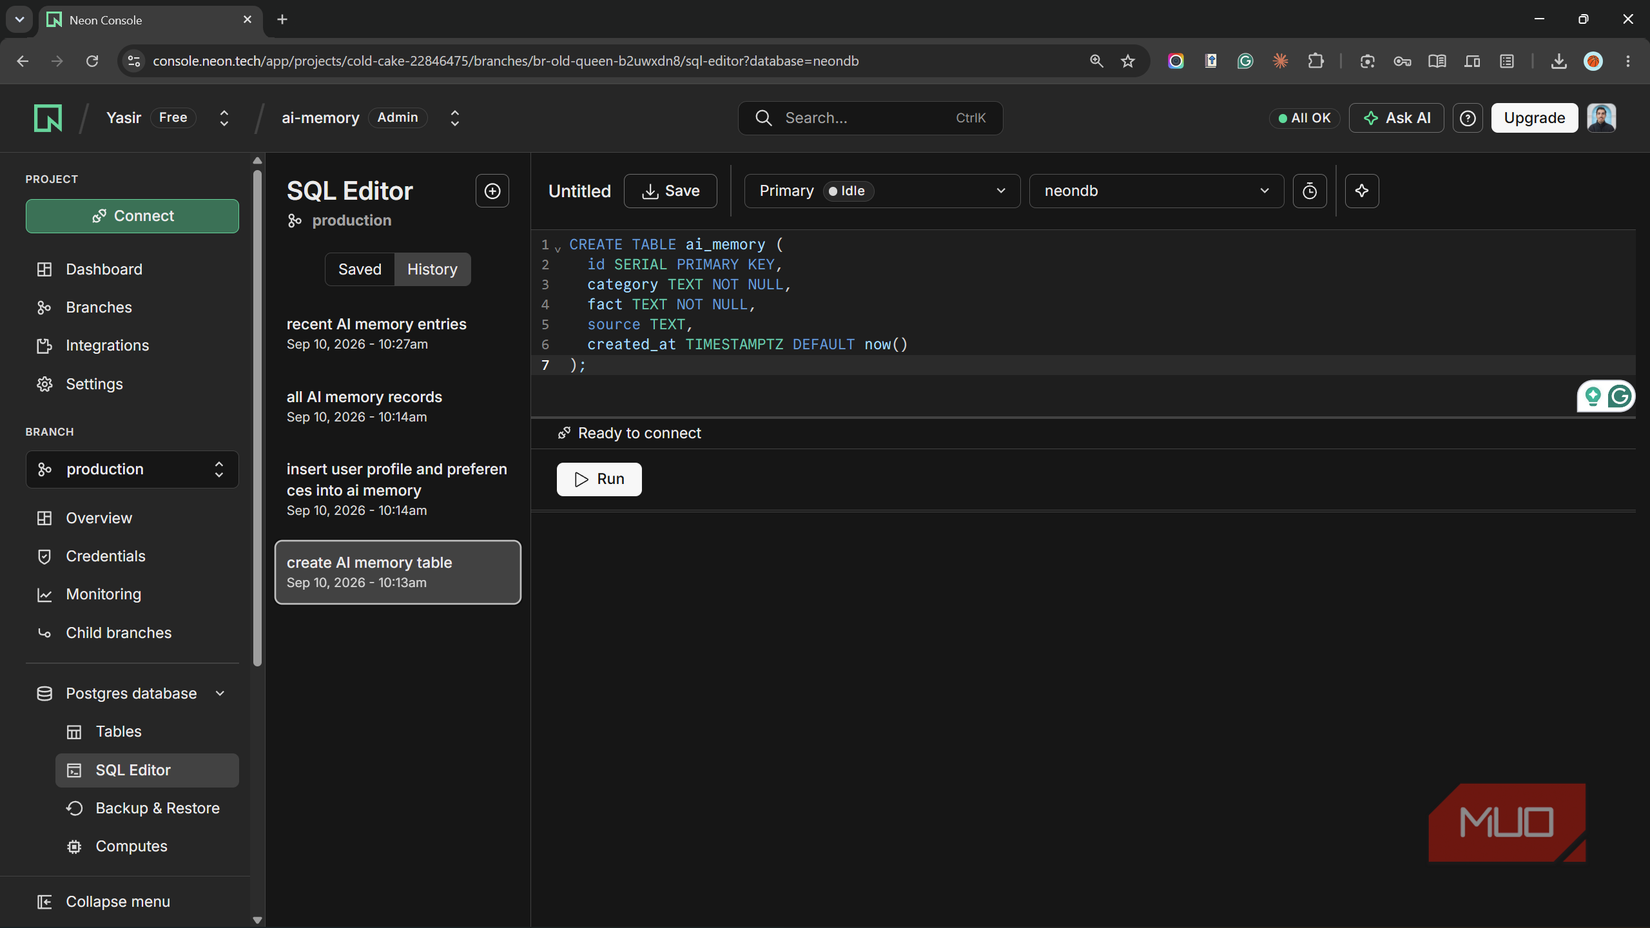Close the Neon Console tab
This screenshot has height=928, width=1650.
click(x=247, y=19)
